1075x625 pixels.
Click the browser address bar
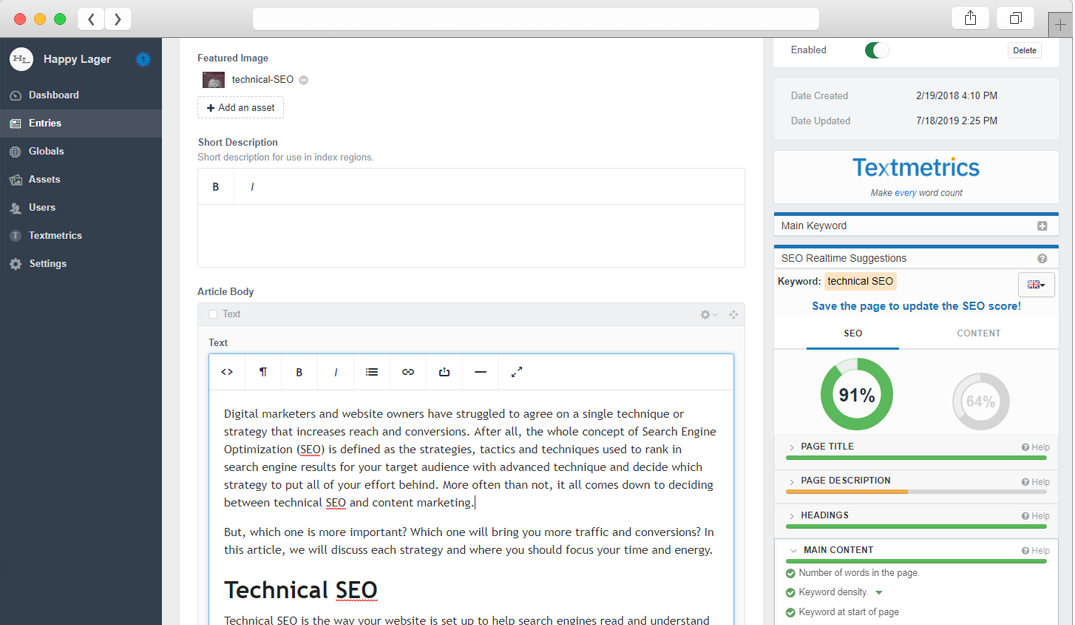(535, 19)
